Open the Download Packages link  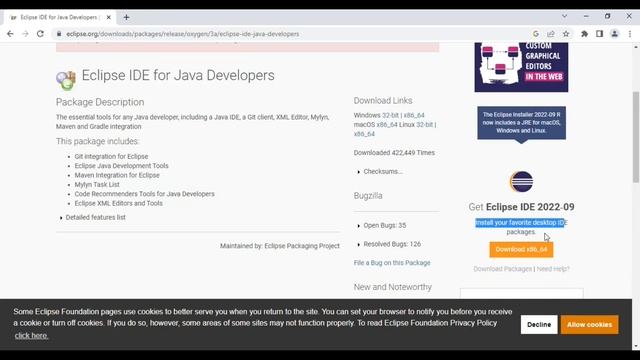pyautogui.click(x=502, y=269)
